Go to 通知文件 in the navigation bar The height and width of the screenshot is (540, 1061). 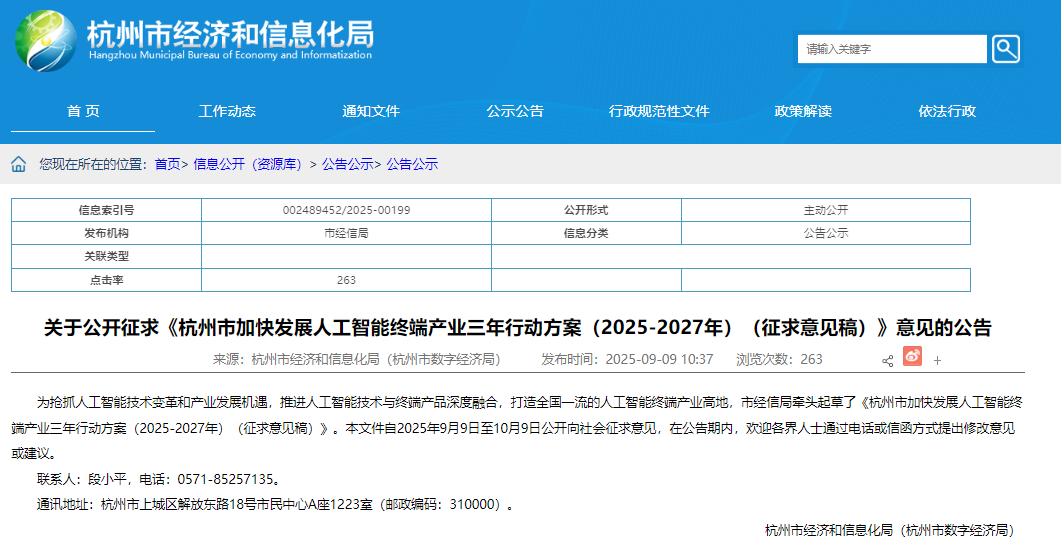click(371, 111)
